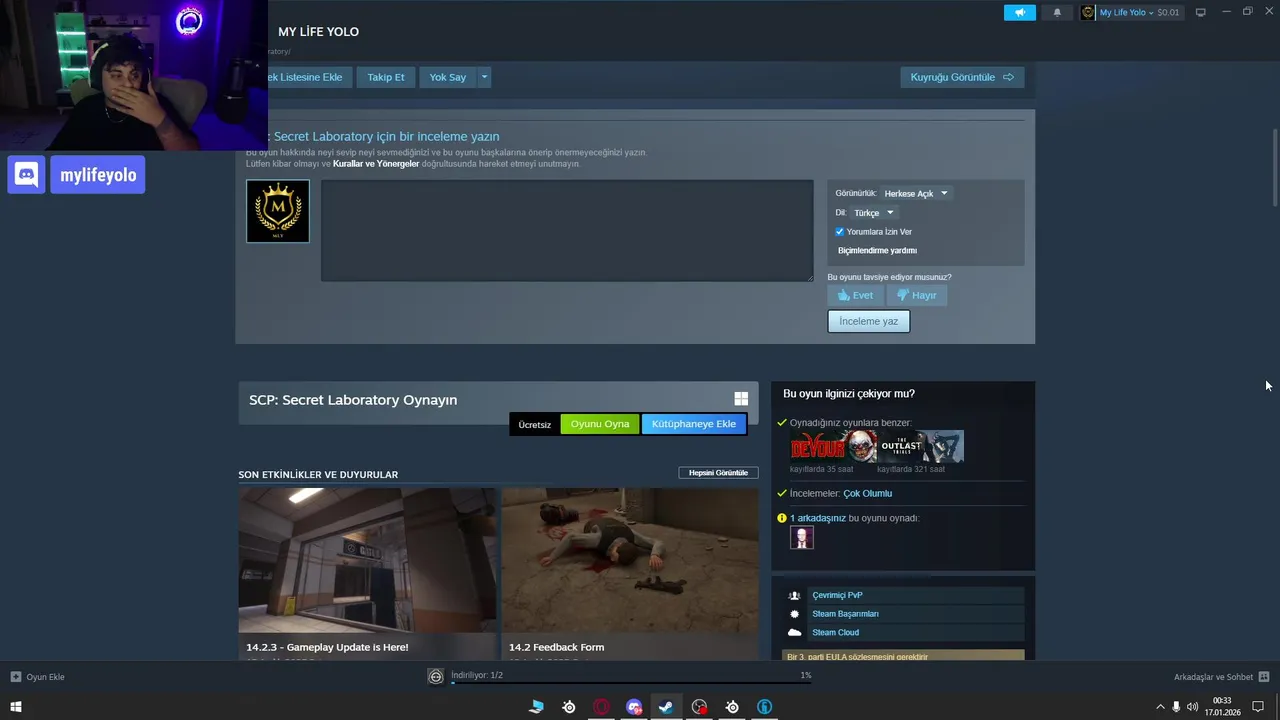Viewport: 1280px width, 720px height.
Task: Click the Çevrimiçi PvP feature icon
Action: [x=794, y=595]
